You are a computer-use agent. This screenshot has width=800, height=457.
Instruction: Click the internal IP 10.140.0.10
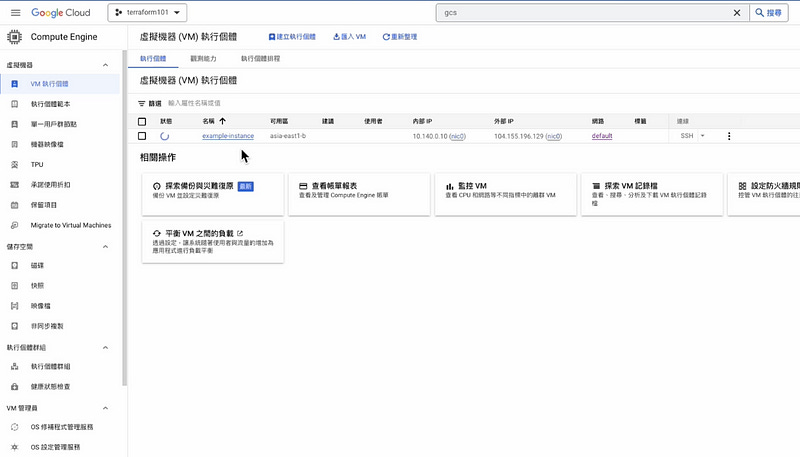(430, 136)
